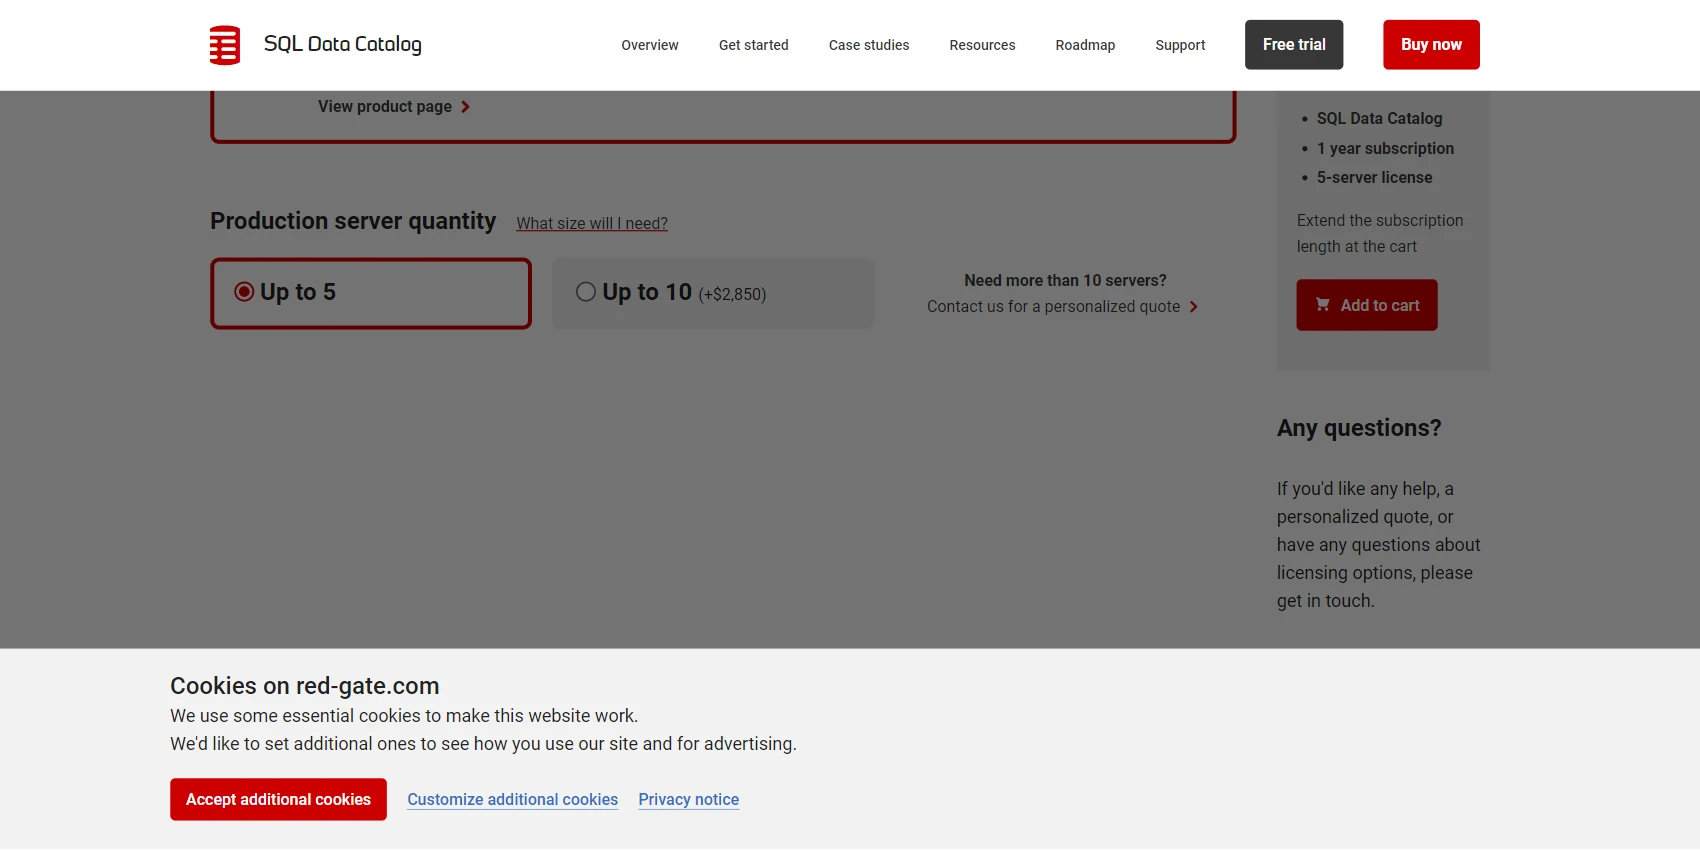Click the Production server quantity heading
This screenshot has width=1700, height=850.
coord(353,221)
